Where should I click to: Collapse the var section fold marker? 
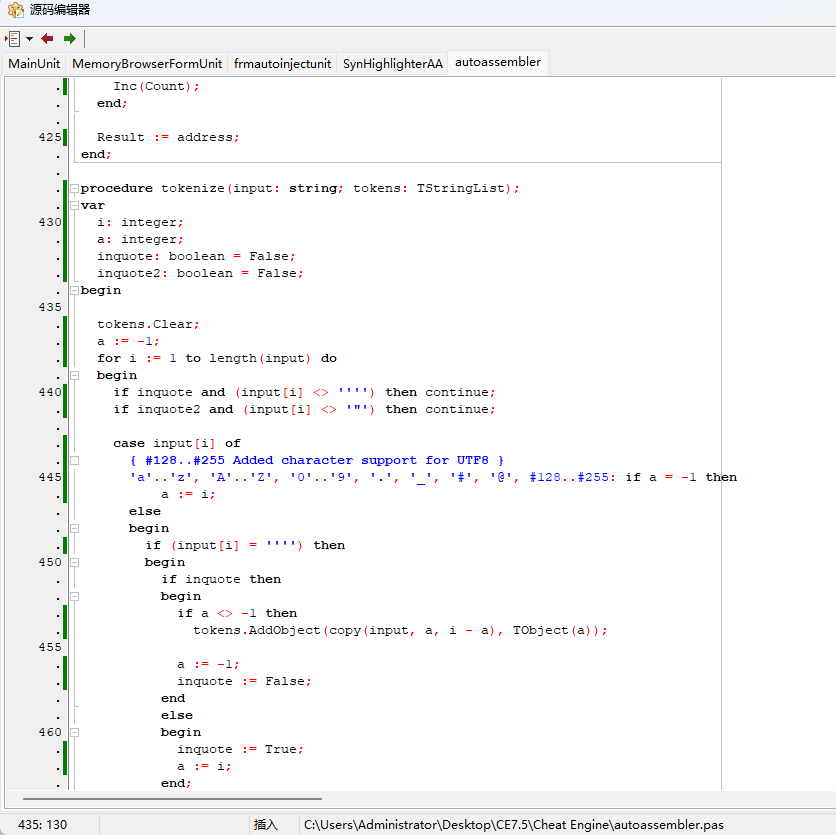coord(74,205)
